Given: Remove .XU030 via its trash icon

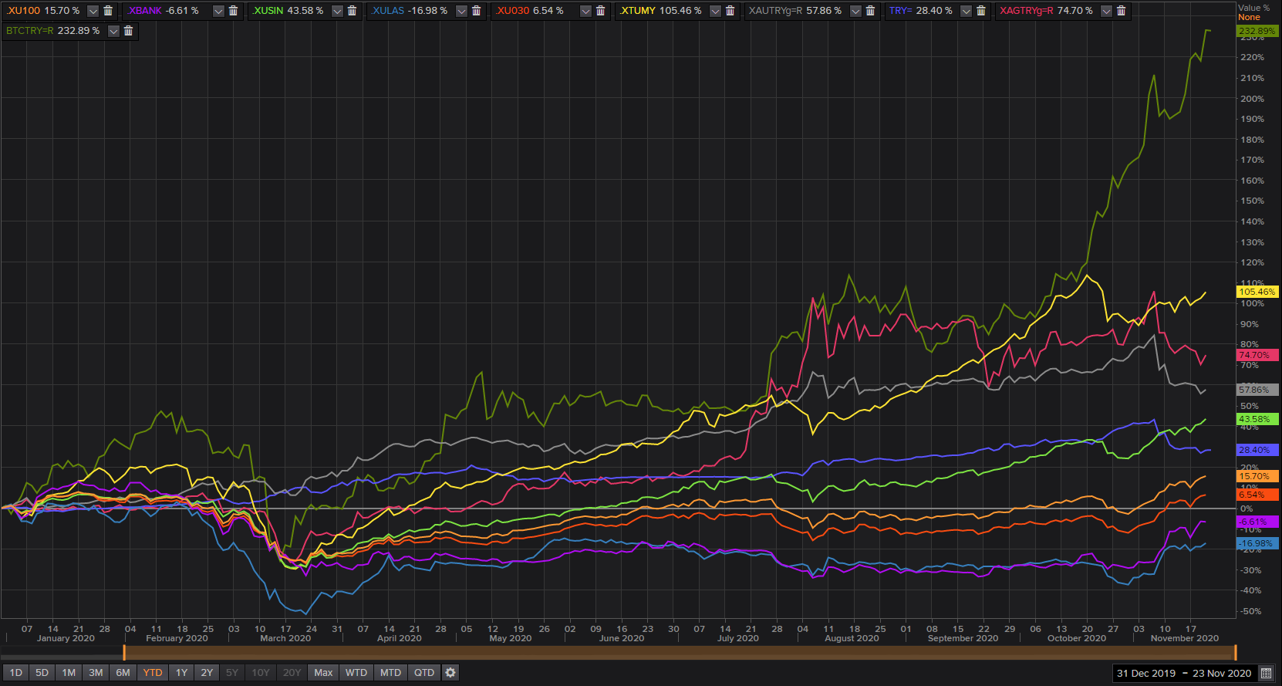Looking at the screenshot, I should tap(600, 11).
